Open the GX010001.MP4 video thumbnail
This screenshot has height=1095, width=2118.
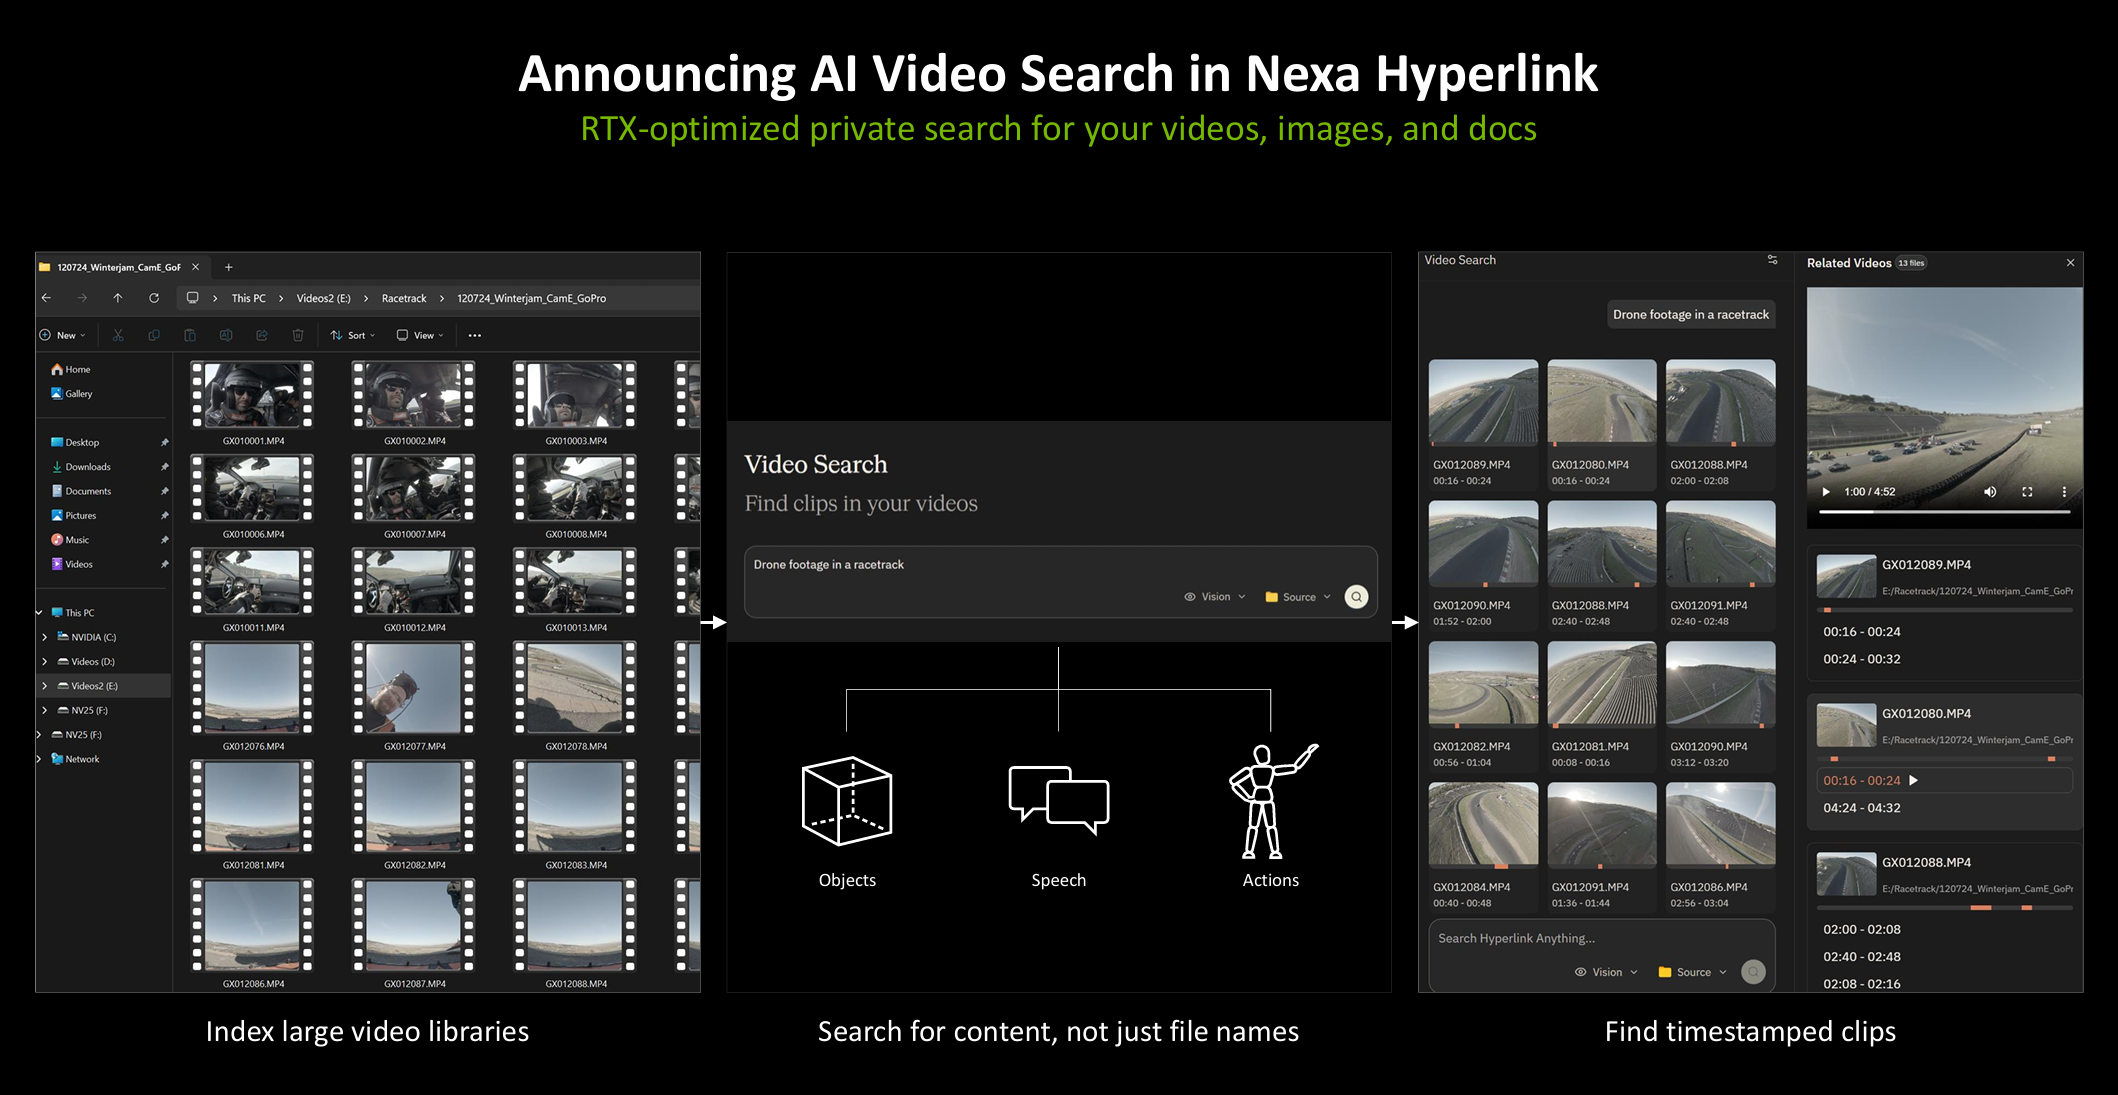[253, 396]
